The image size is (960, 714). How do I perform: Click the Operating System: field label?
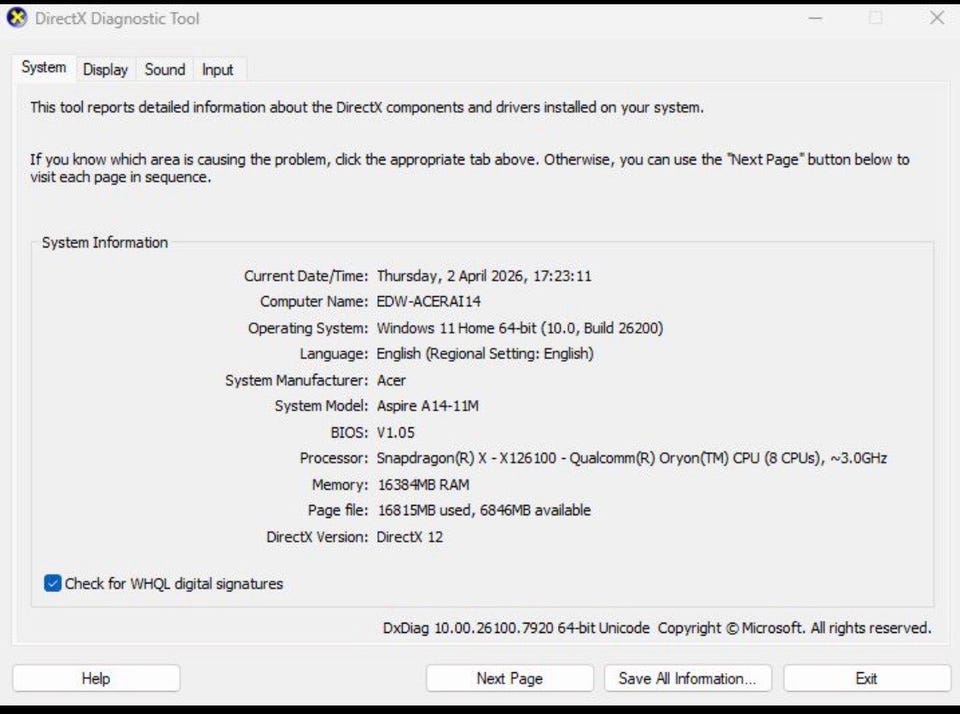(x=308, y=328)
